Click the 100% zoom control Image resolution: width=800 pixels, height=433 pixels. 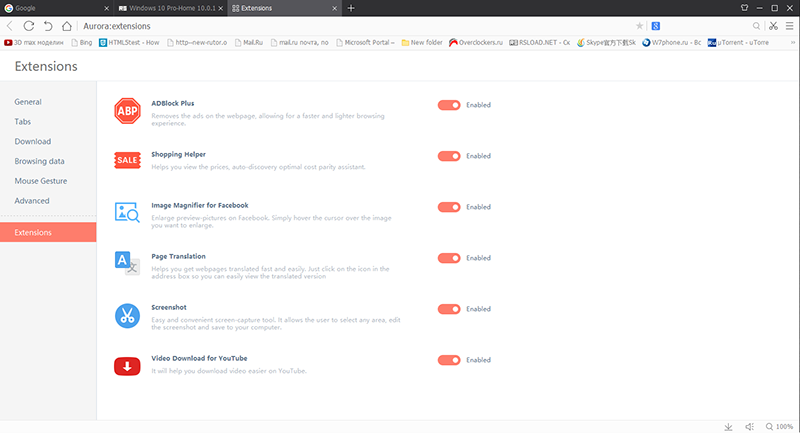779,426
